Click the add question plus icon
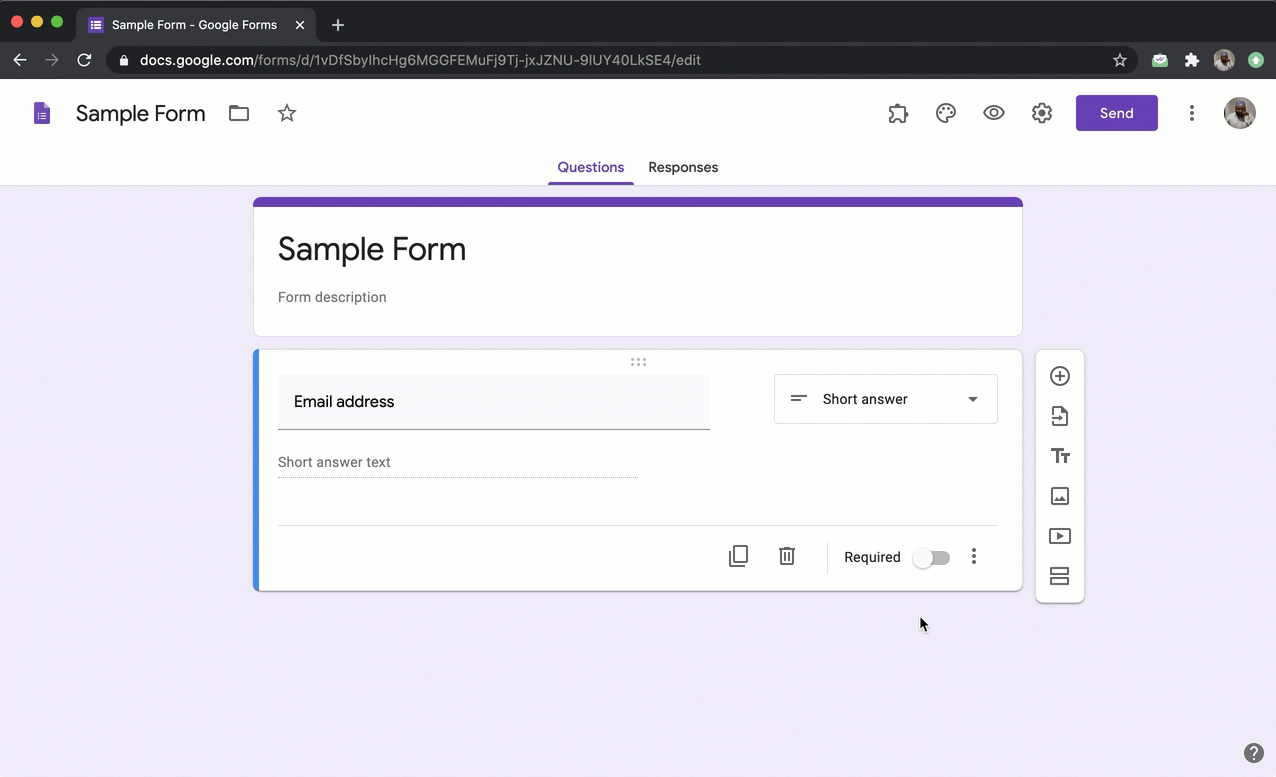This screenshot has width=1276, height=777. point(1060,376)
